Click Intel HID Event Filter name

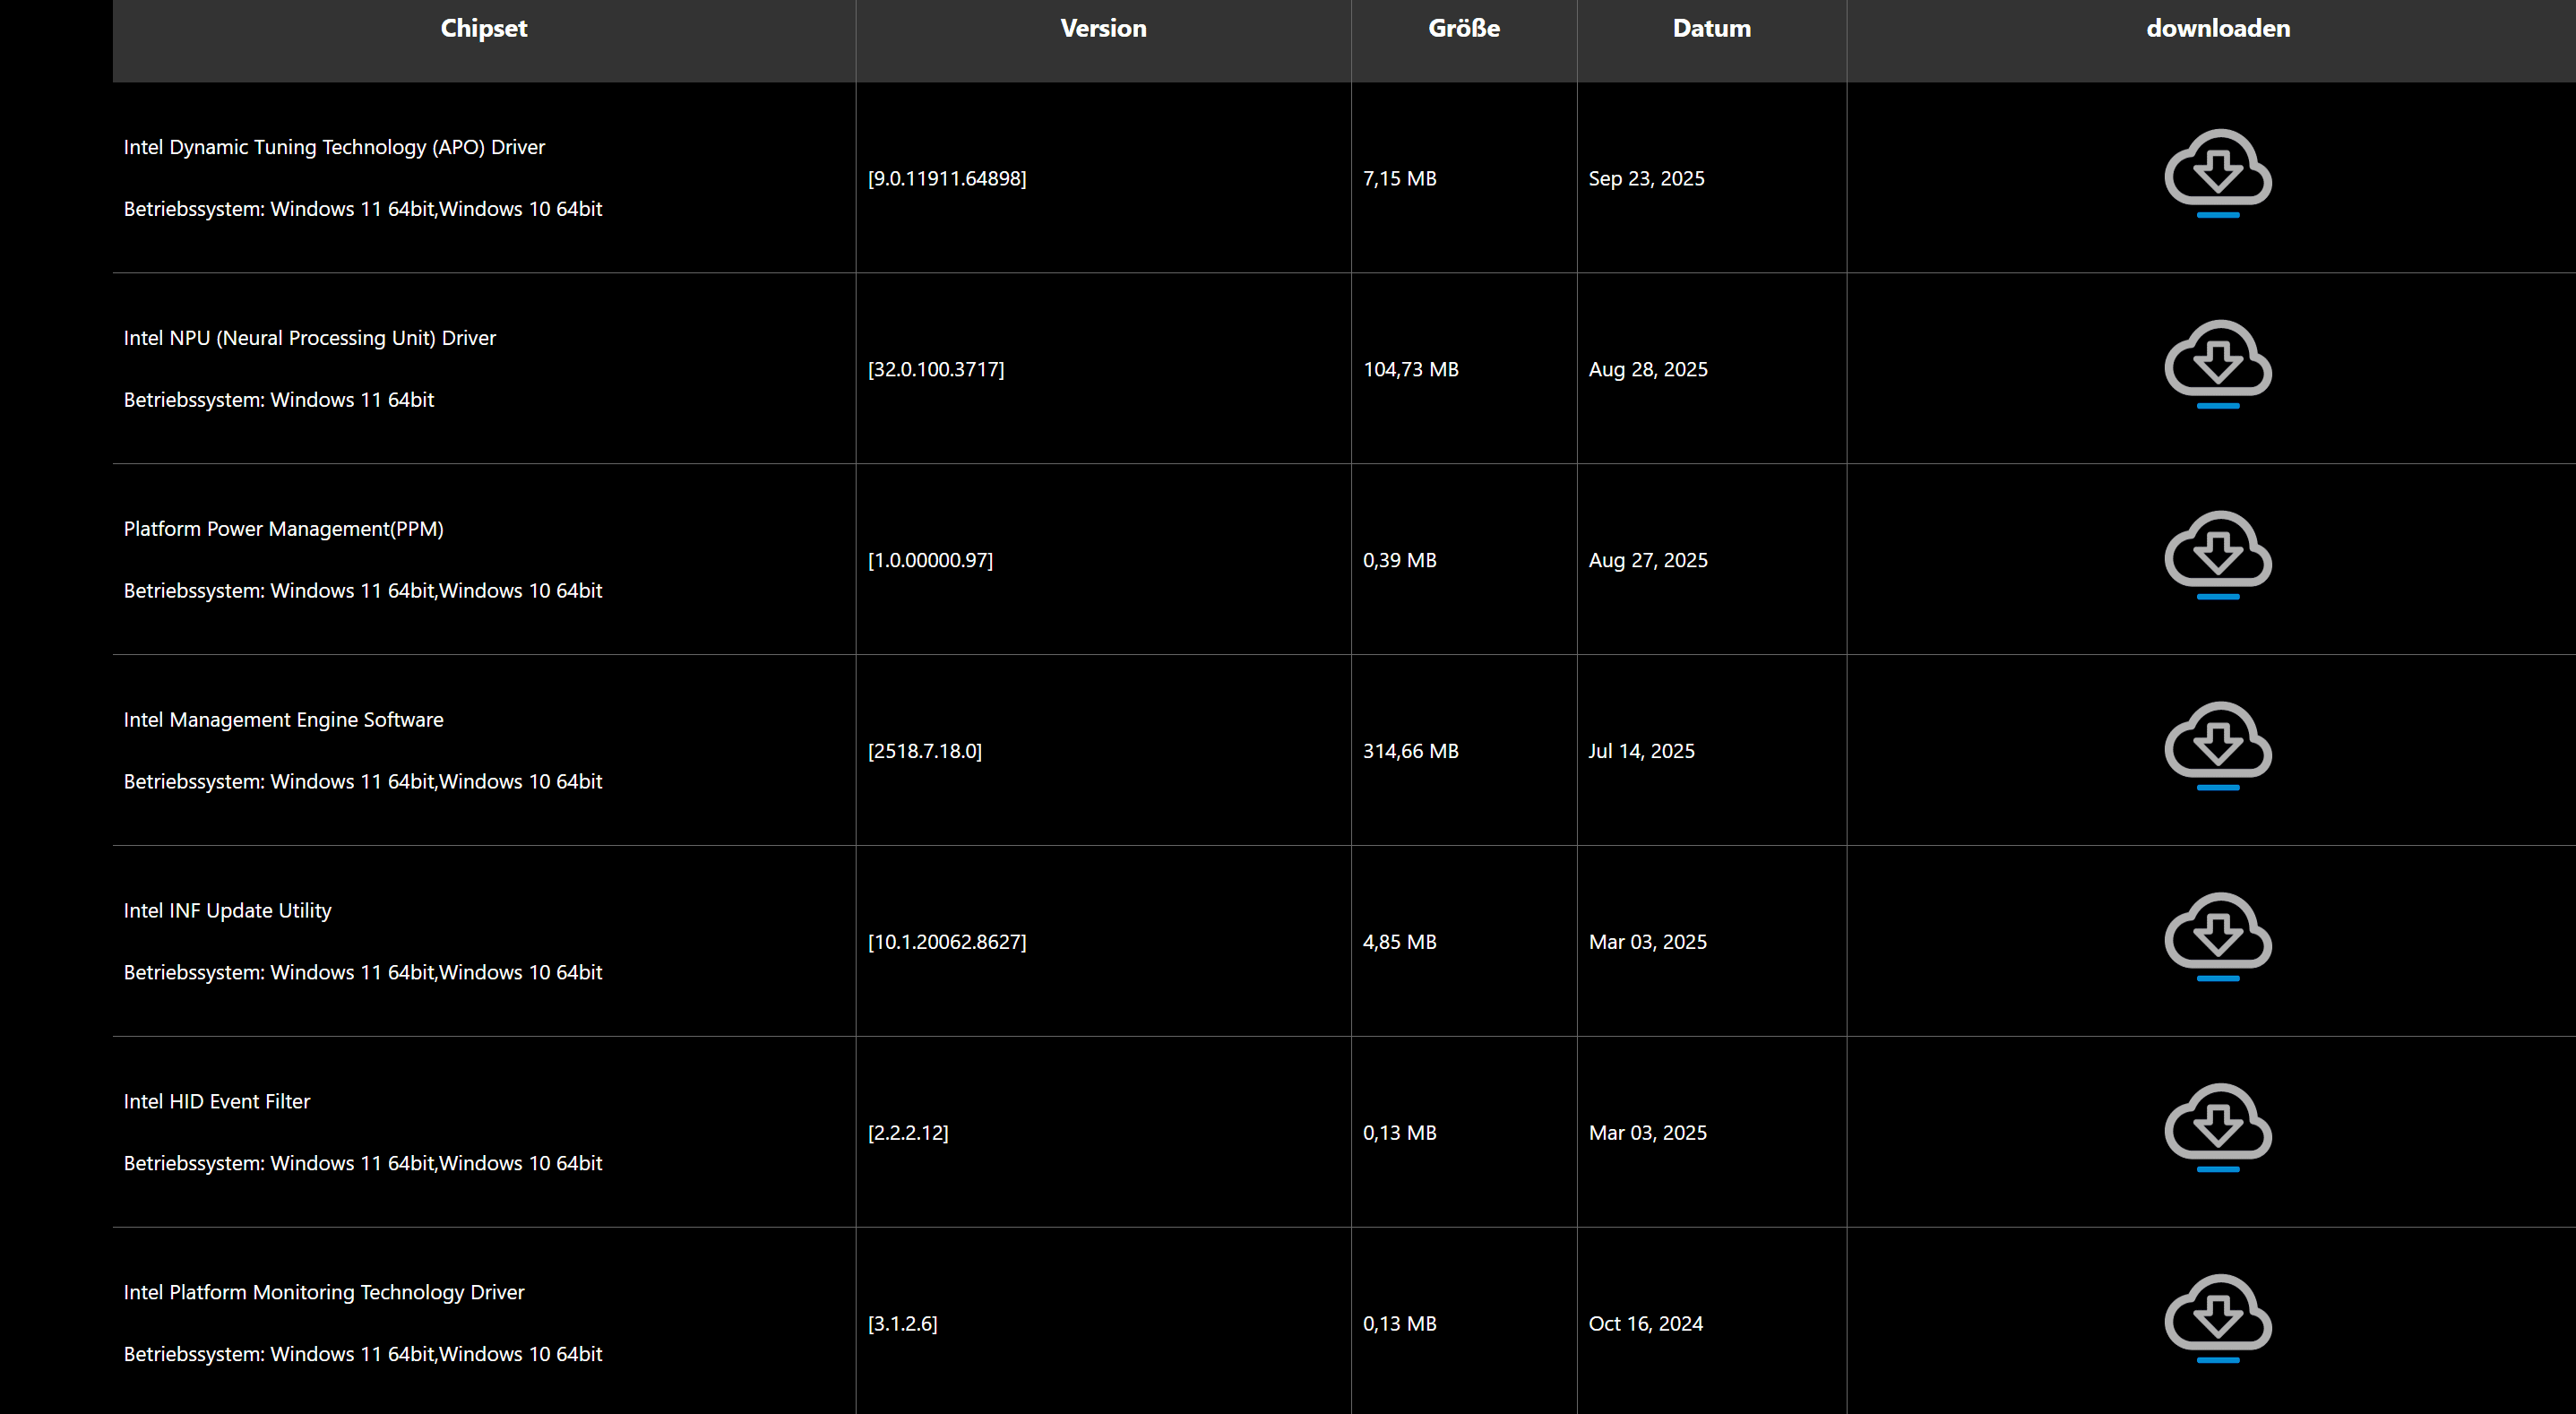[x=216, y=1102]
